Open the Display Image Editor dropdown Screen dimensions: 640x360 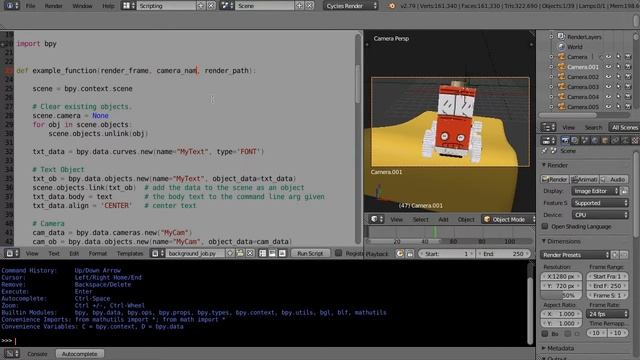click(x=595, y=191)
